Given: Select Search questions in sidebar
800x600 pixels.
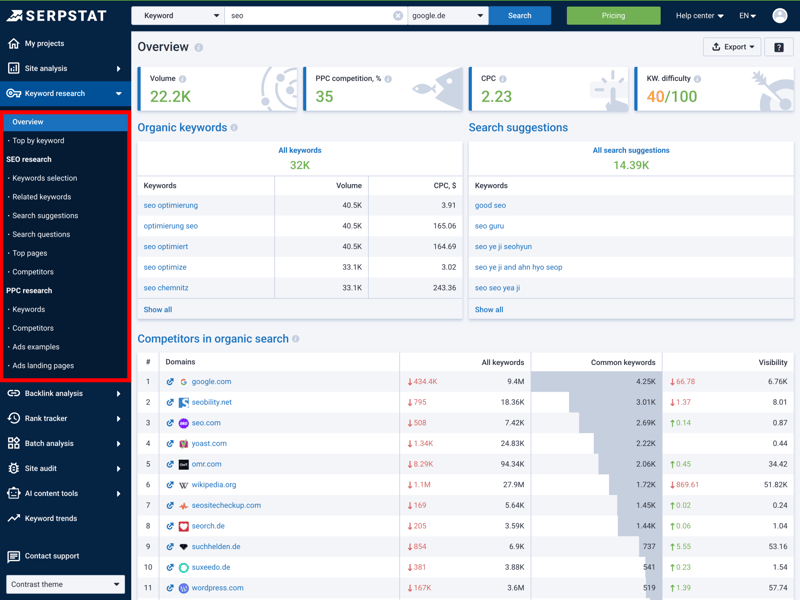Looking at the screenshot, I should [x=41, y=234].
